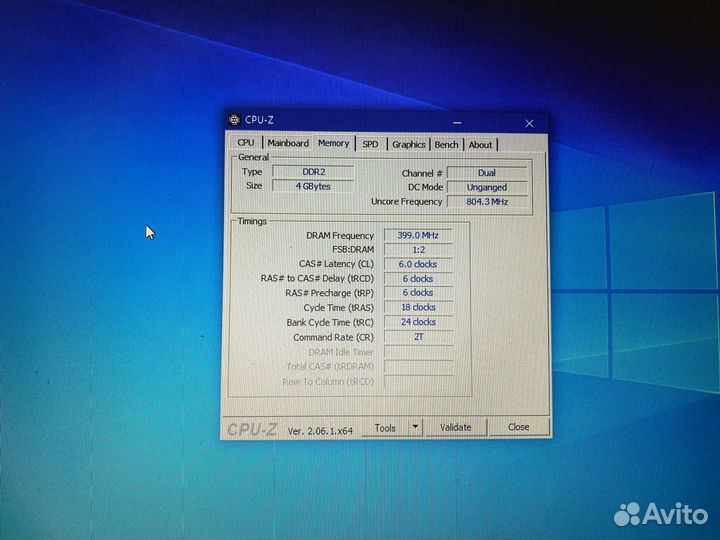Open the CPU tab

246,143
